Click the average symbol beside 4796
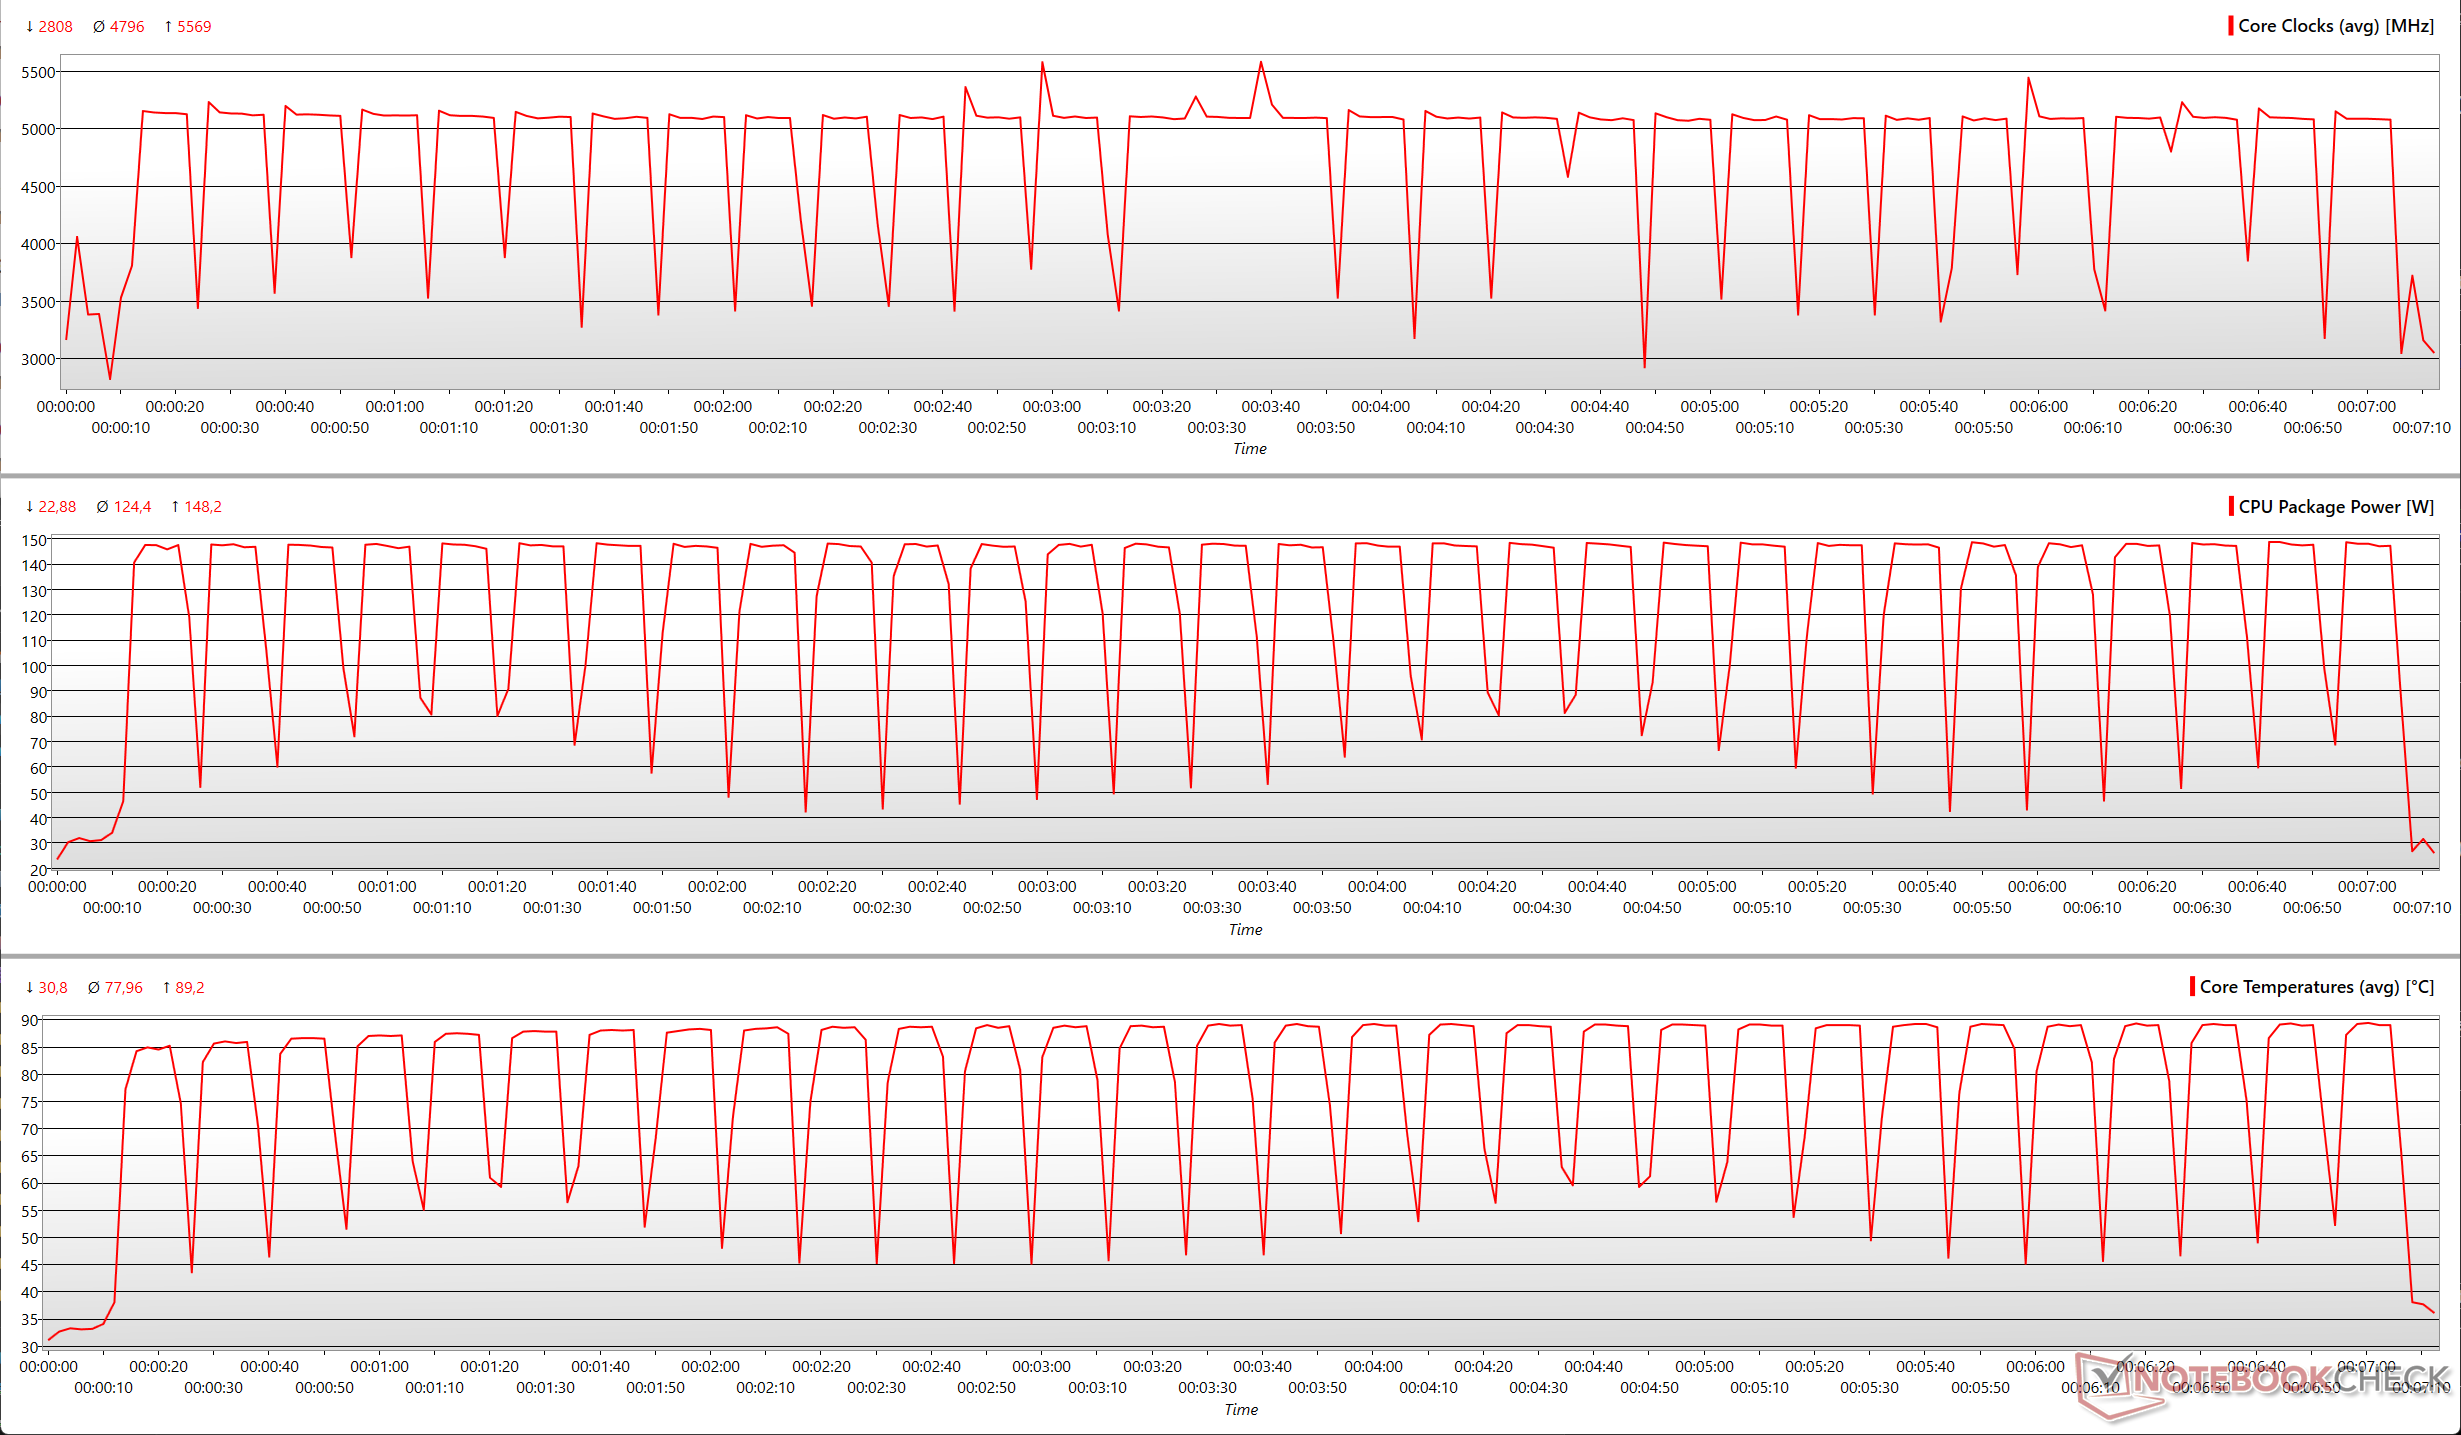This screenshot has width=2461, height=1435. click(x=99, y=27)
